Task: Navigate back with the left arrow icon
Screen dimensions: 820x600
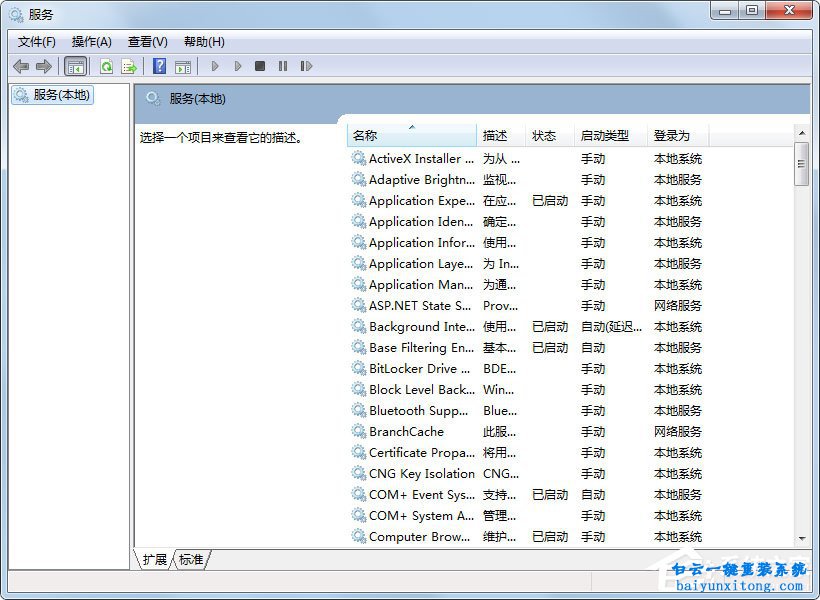Action: click(x=21, y=66)
